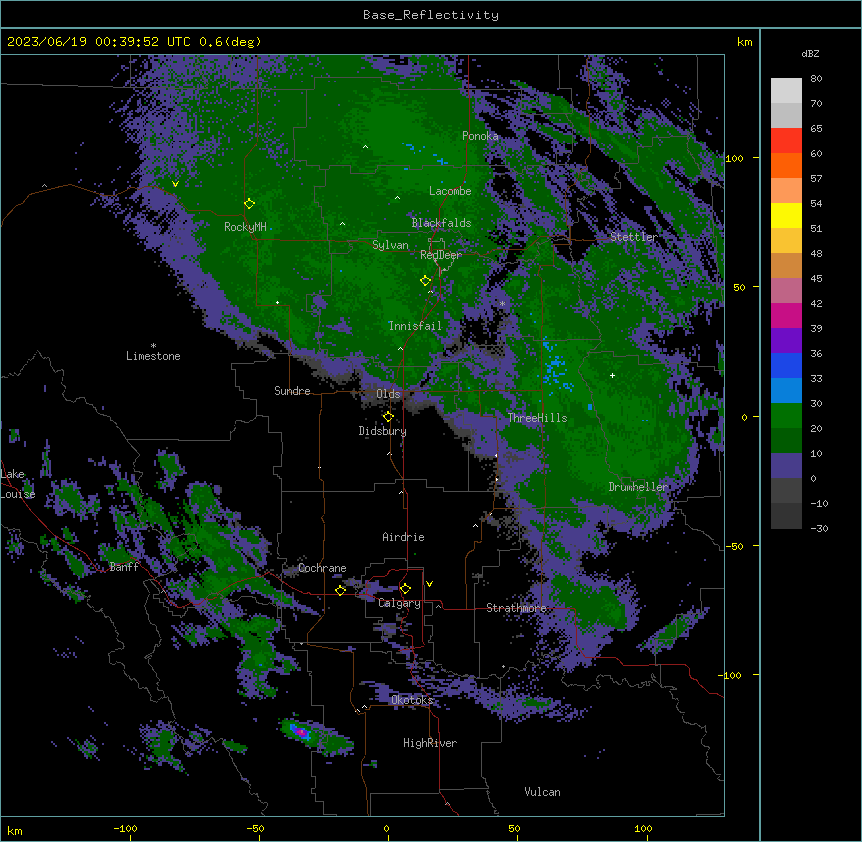
Task: Pick the blue swatch between 36 and 33
Action: pos(786,365)
